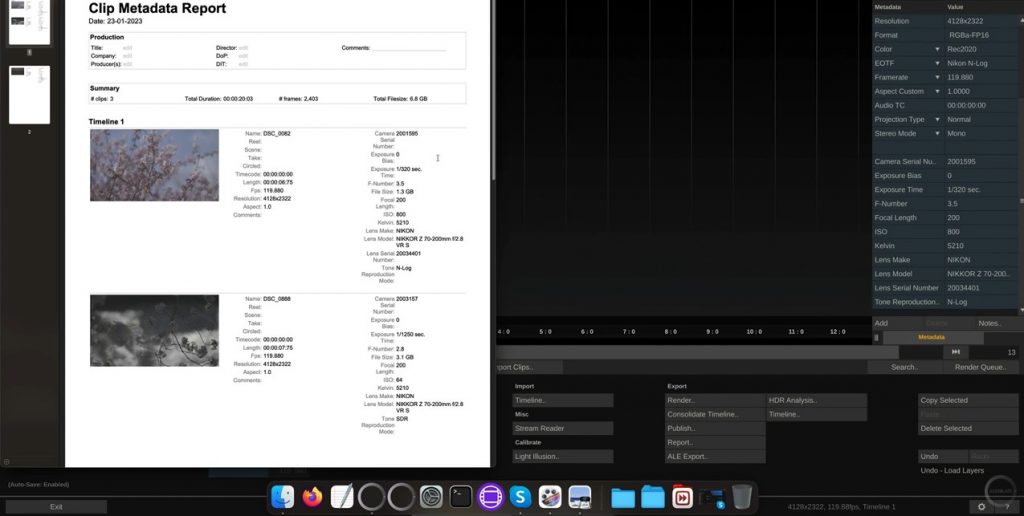The width and height of the screenshot is (1024, 516).
Task: Open the Stream Reader tool
Action: 562,428
